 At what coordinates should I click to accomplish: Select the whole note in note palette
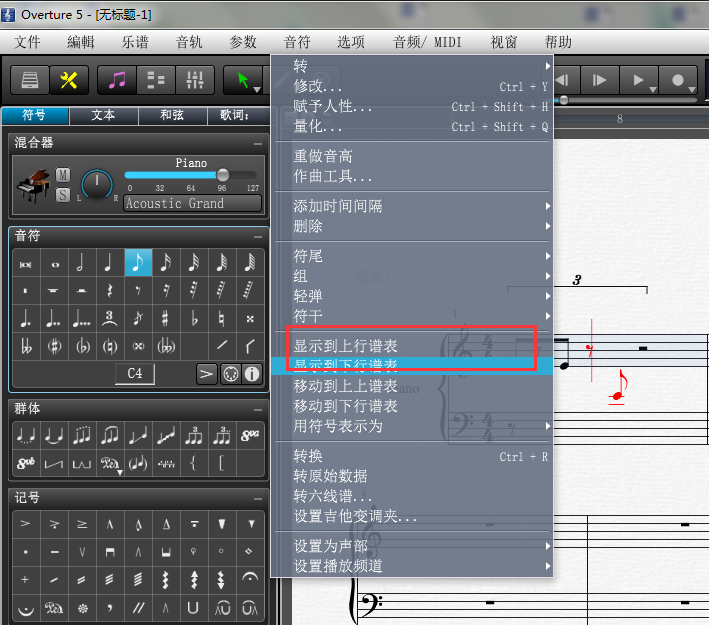[55, 264]
